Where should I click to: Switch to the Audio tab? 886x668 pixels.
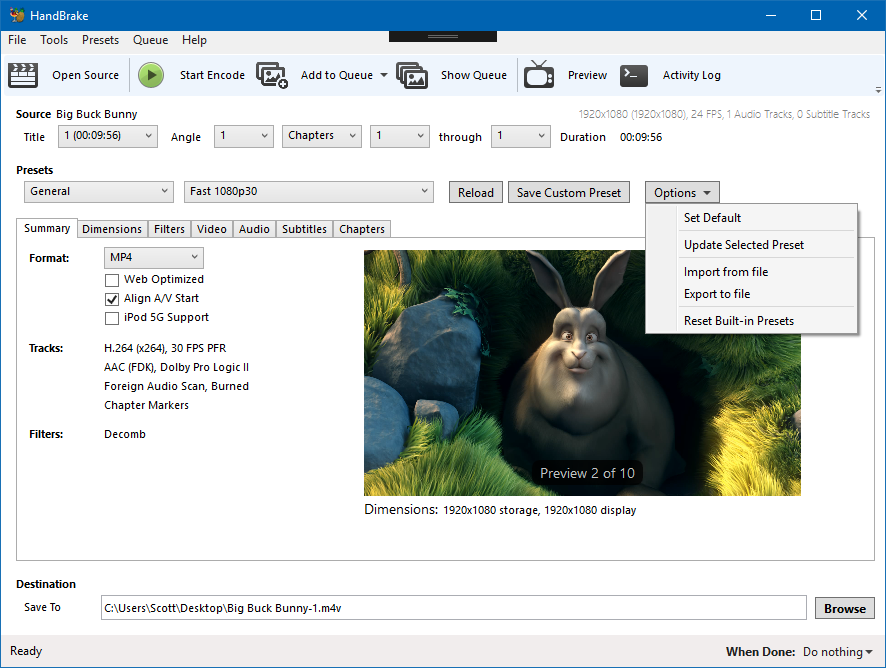(254, 229)
